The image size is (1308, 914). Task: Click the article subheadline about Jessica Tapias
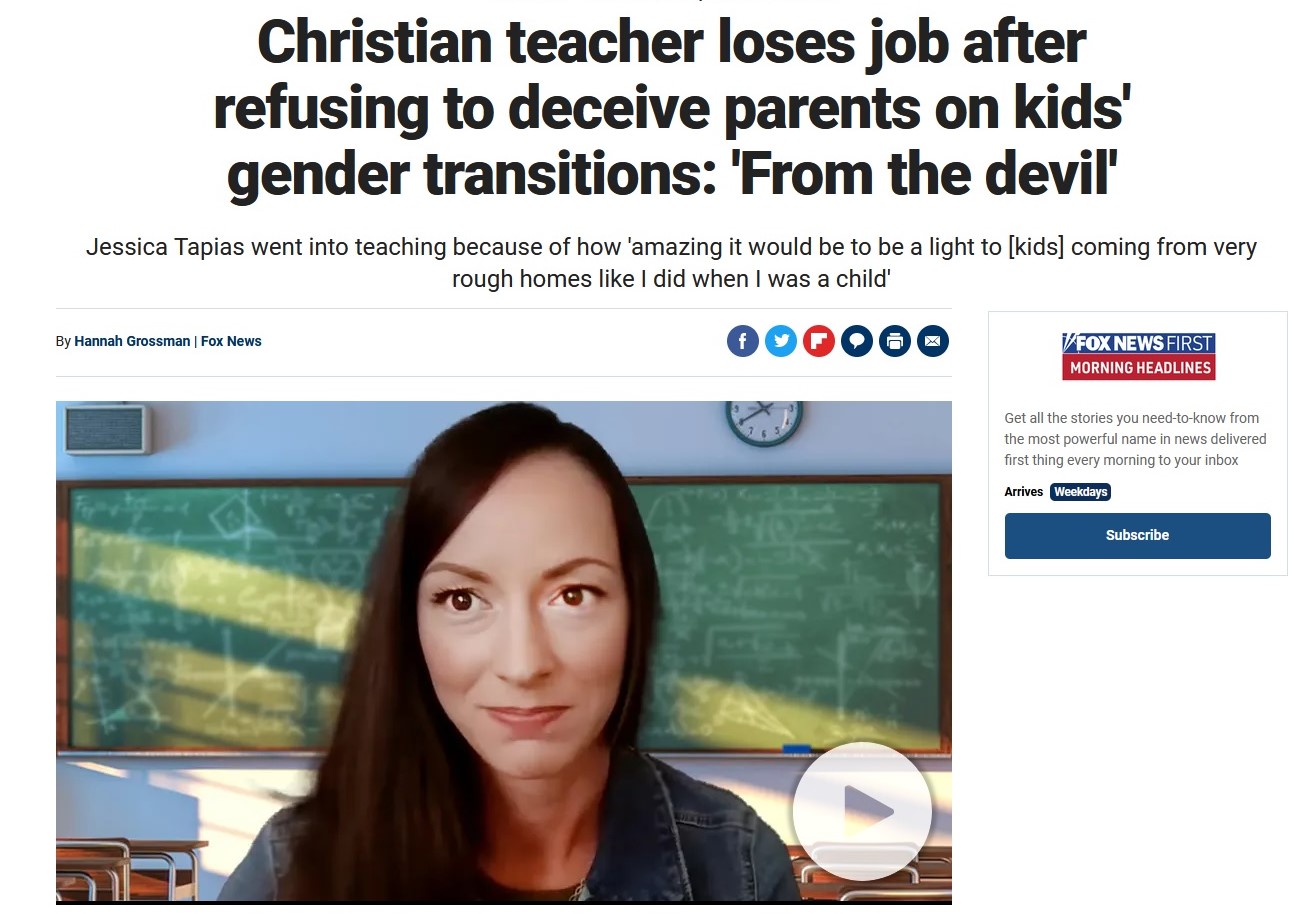click(x=671, y=262)
